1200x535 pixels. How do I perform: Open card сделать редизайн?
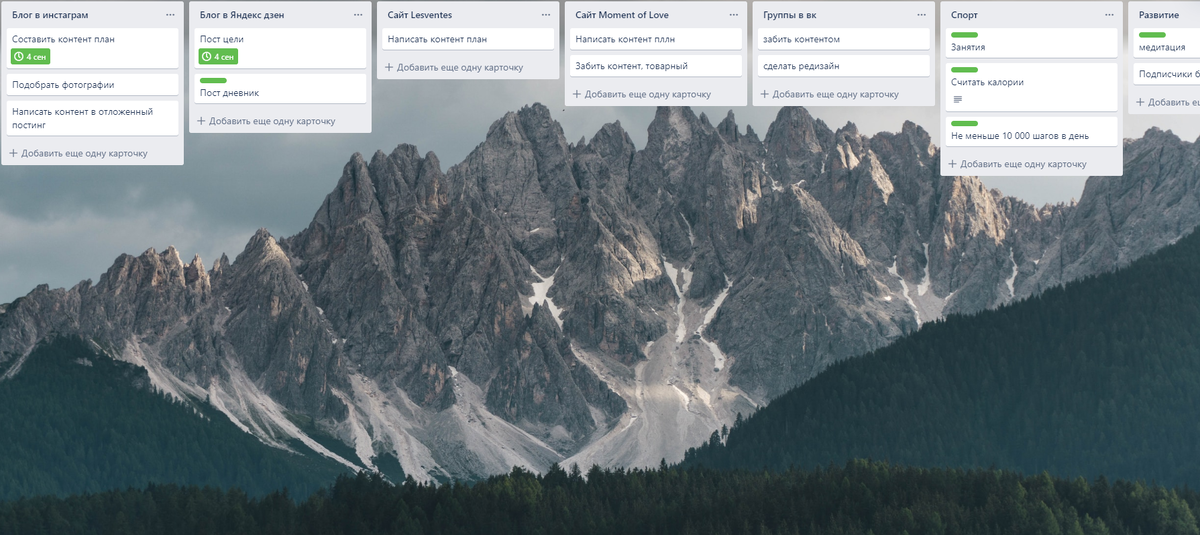coord(843,66)
